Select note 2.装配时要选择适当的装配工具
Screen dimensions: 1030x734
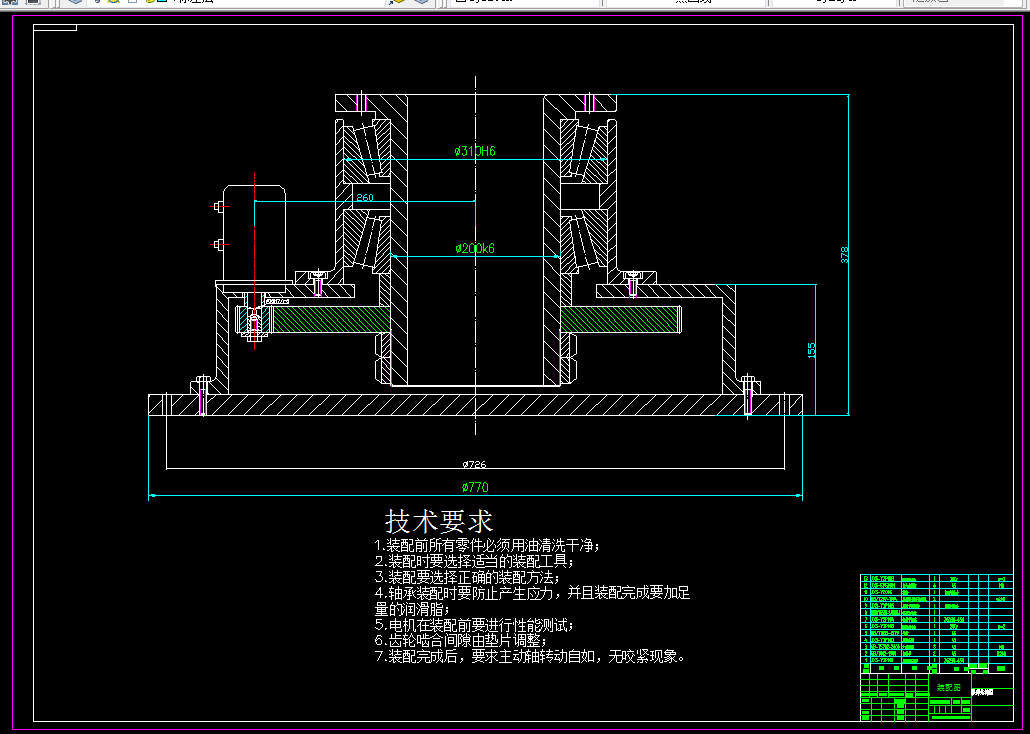pyautogui.click(x=474, y=562)
